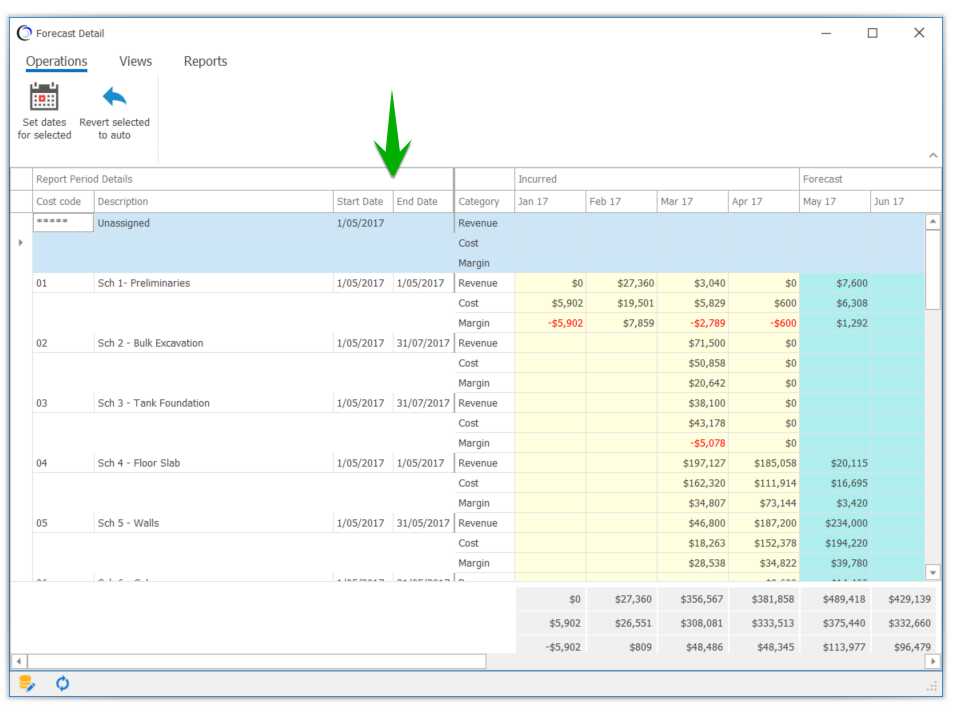Click cost code 01 cell
Image resolution: width=956 pixels, height=705 pixels.
coord(63,283)
